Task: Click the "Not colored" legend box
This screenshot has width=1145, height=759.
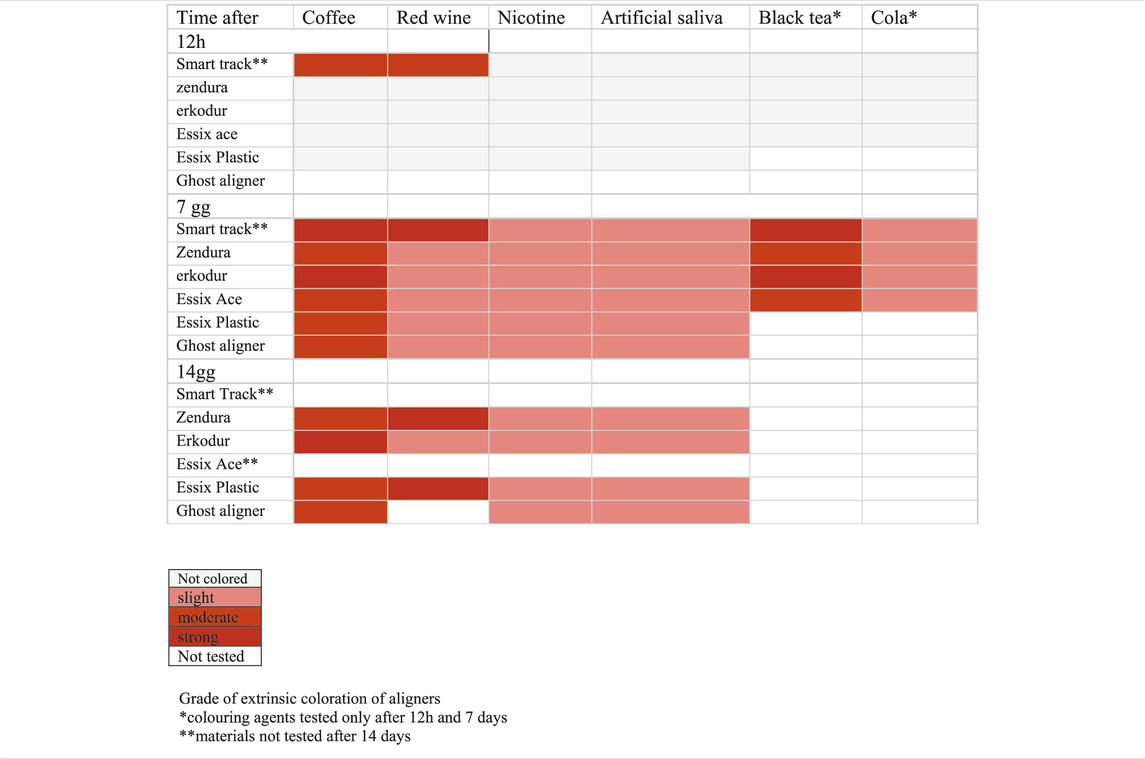Action: [215, 579]
